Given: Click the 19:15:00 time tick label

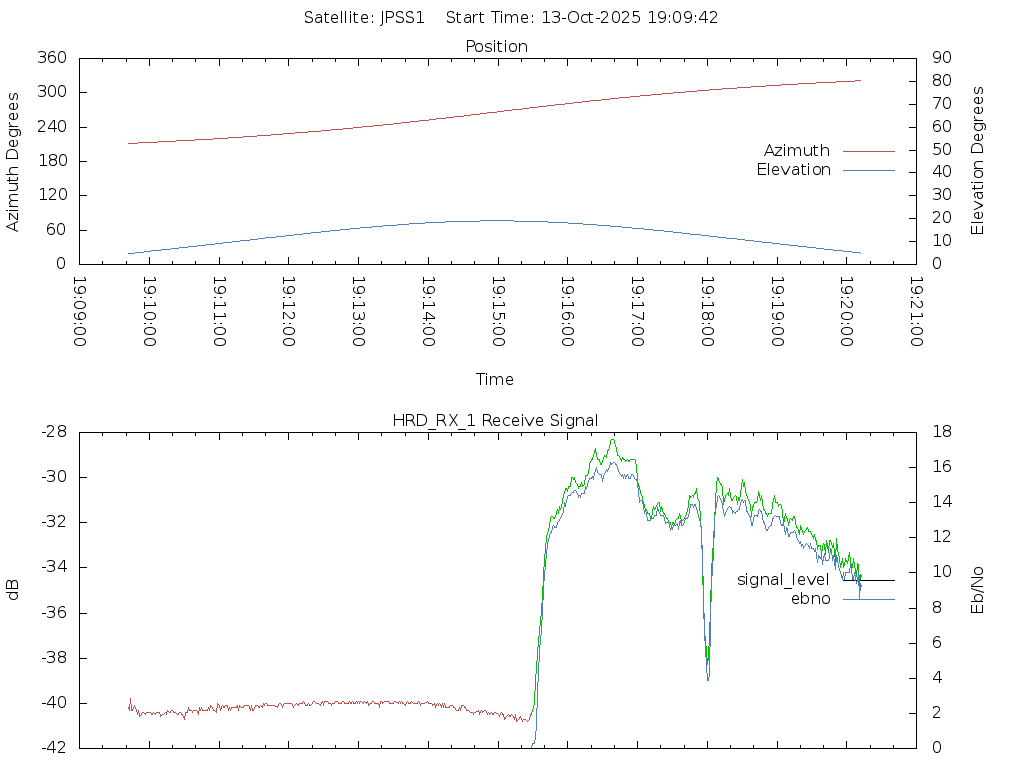Looking at the screenshot, I should pyautogui.click(x=498, y=312).
